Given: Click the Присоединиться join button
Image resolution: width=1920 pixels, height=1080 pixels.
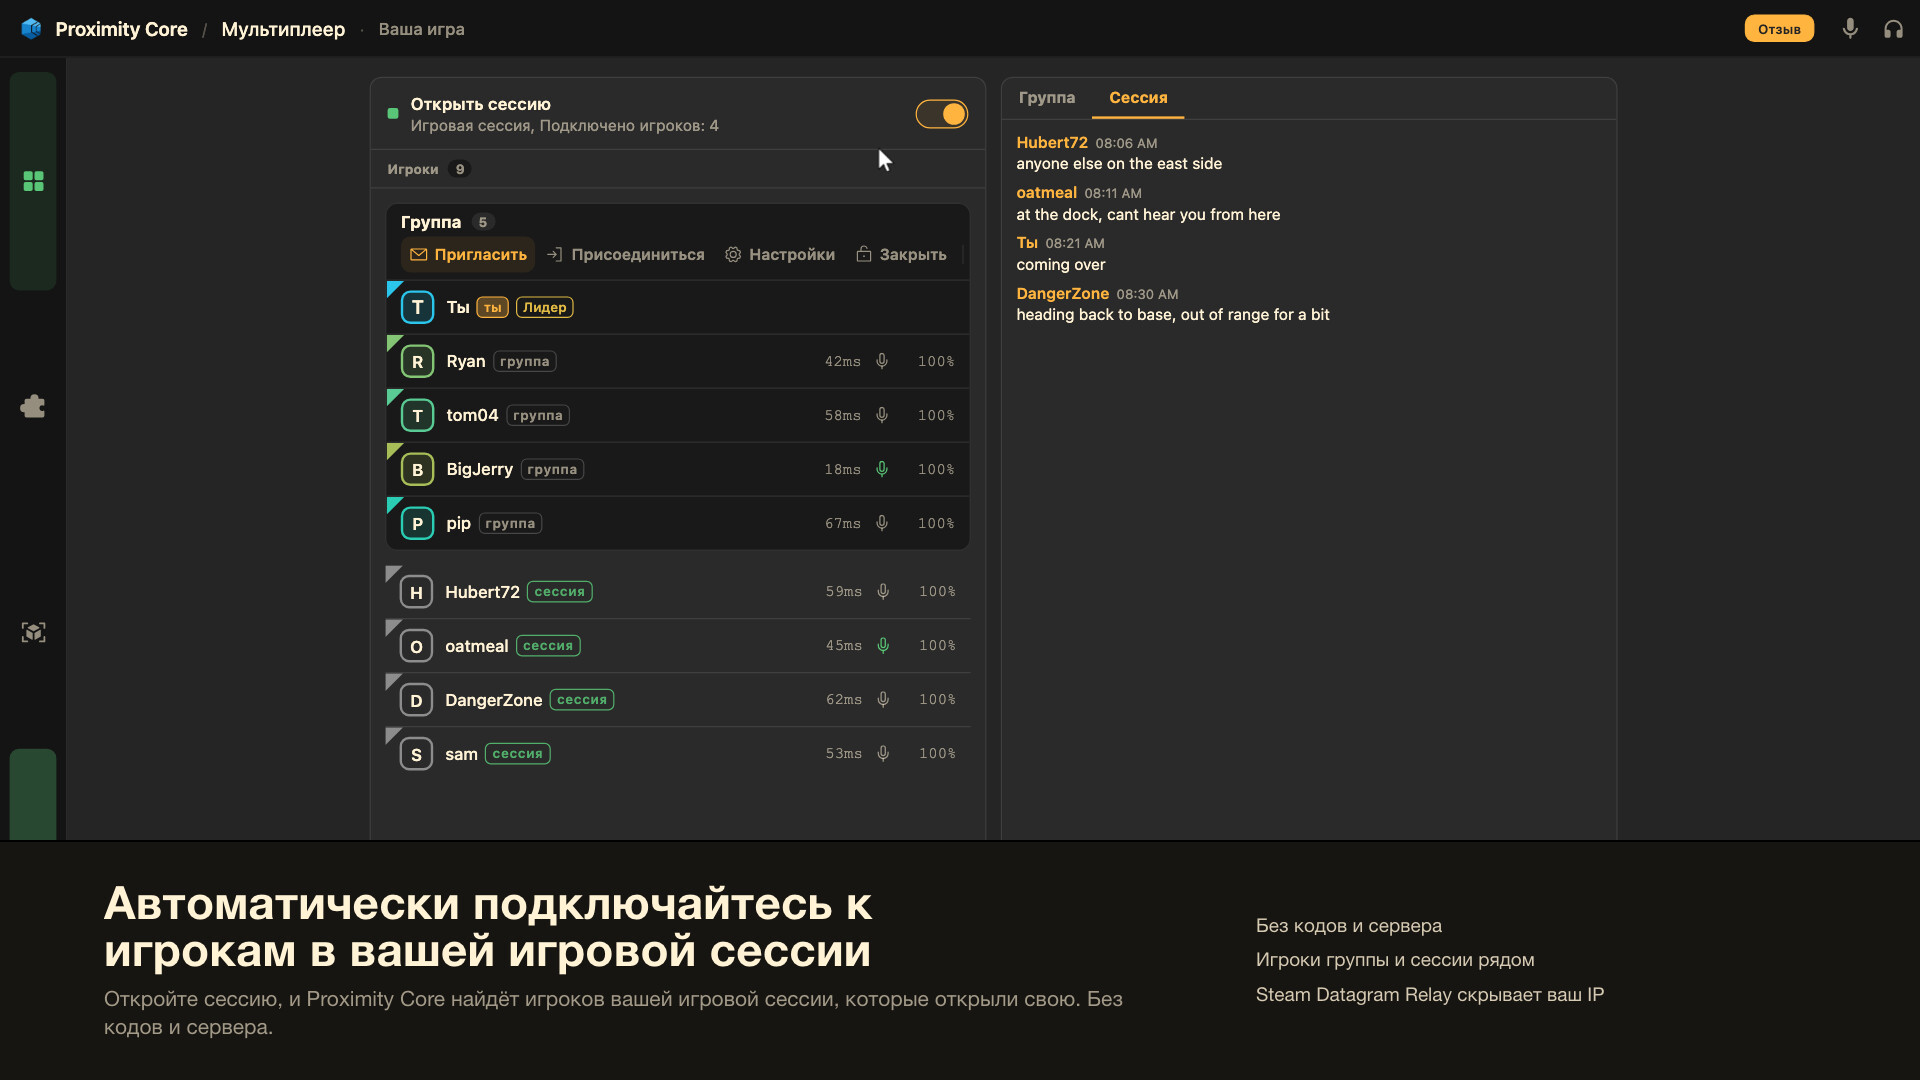Looking at the screenshot, I should tap(626, 255).
